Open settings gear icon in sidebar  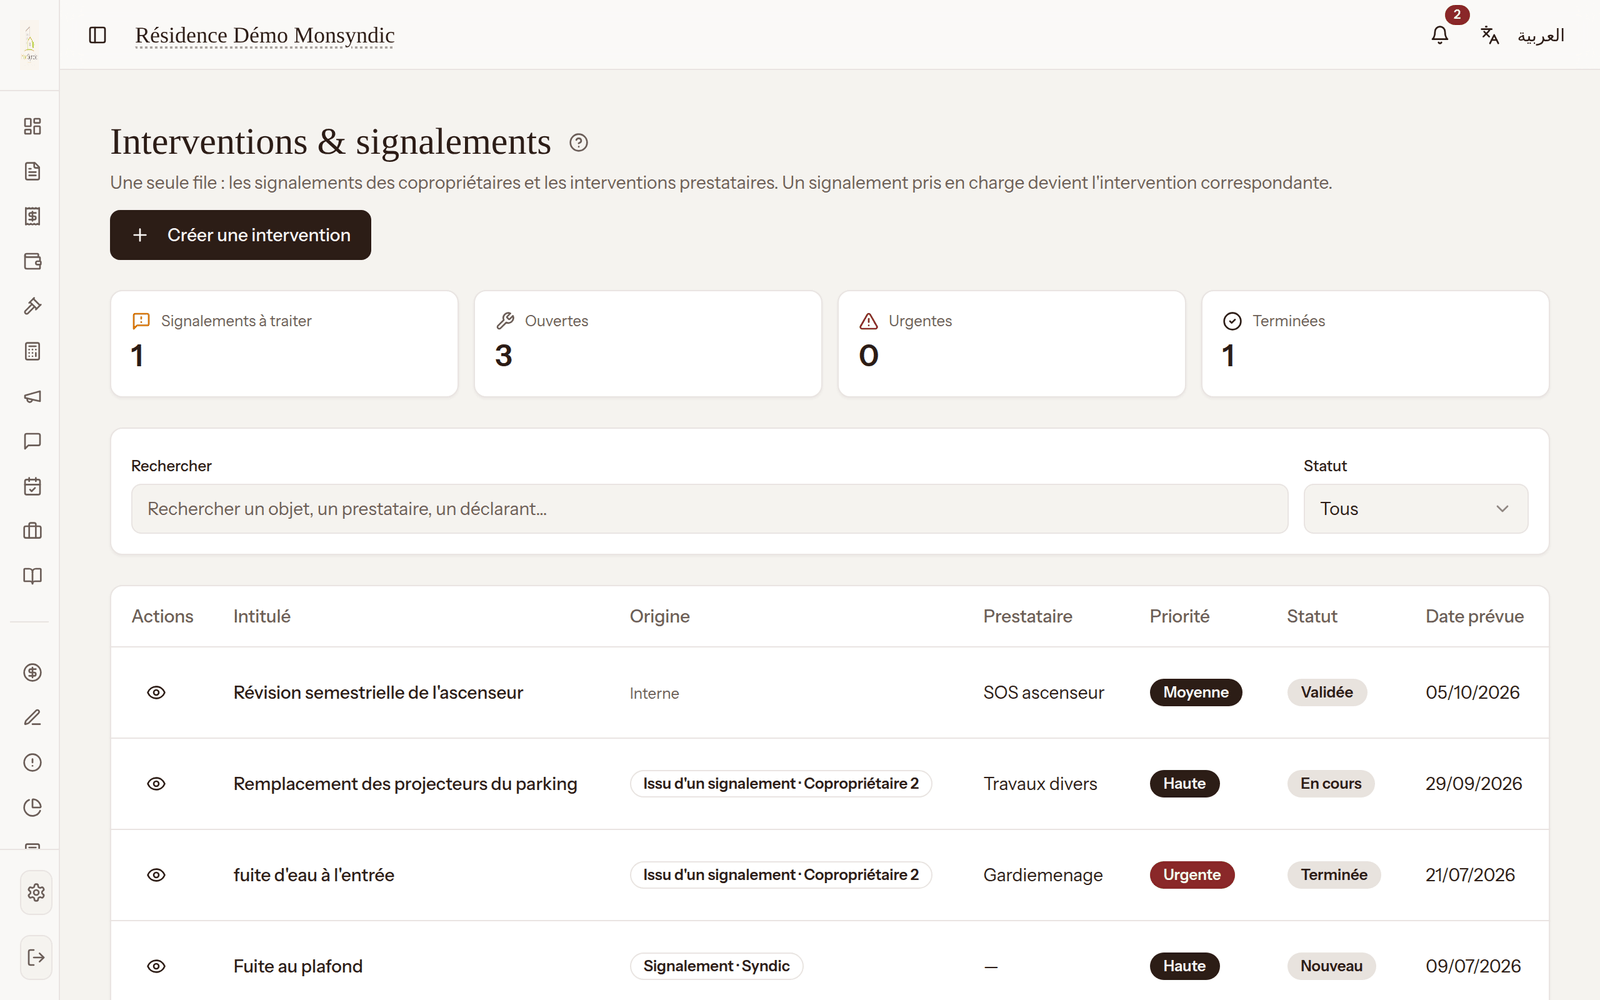36,892
